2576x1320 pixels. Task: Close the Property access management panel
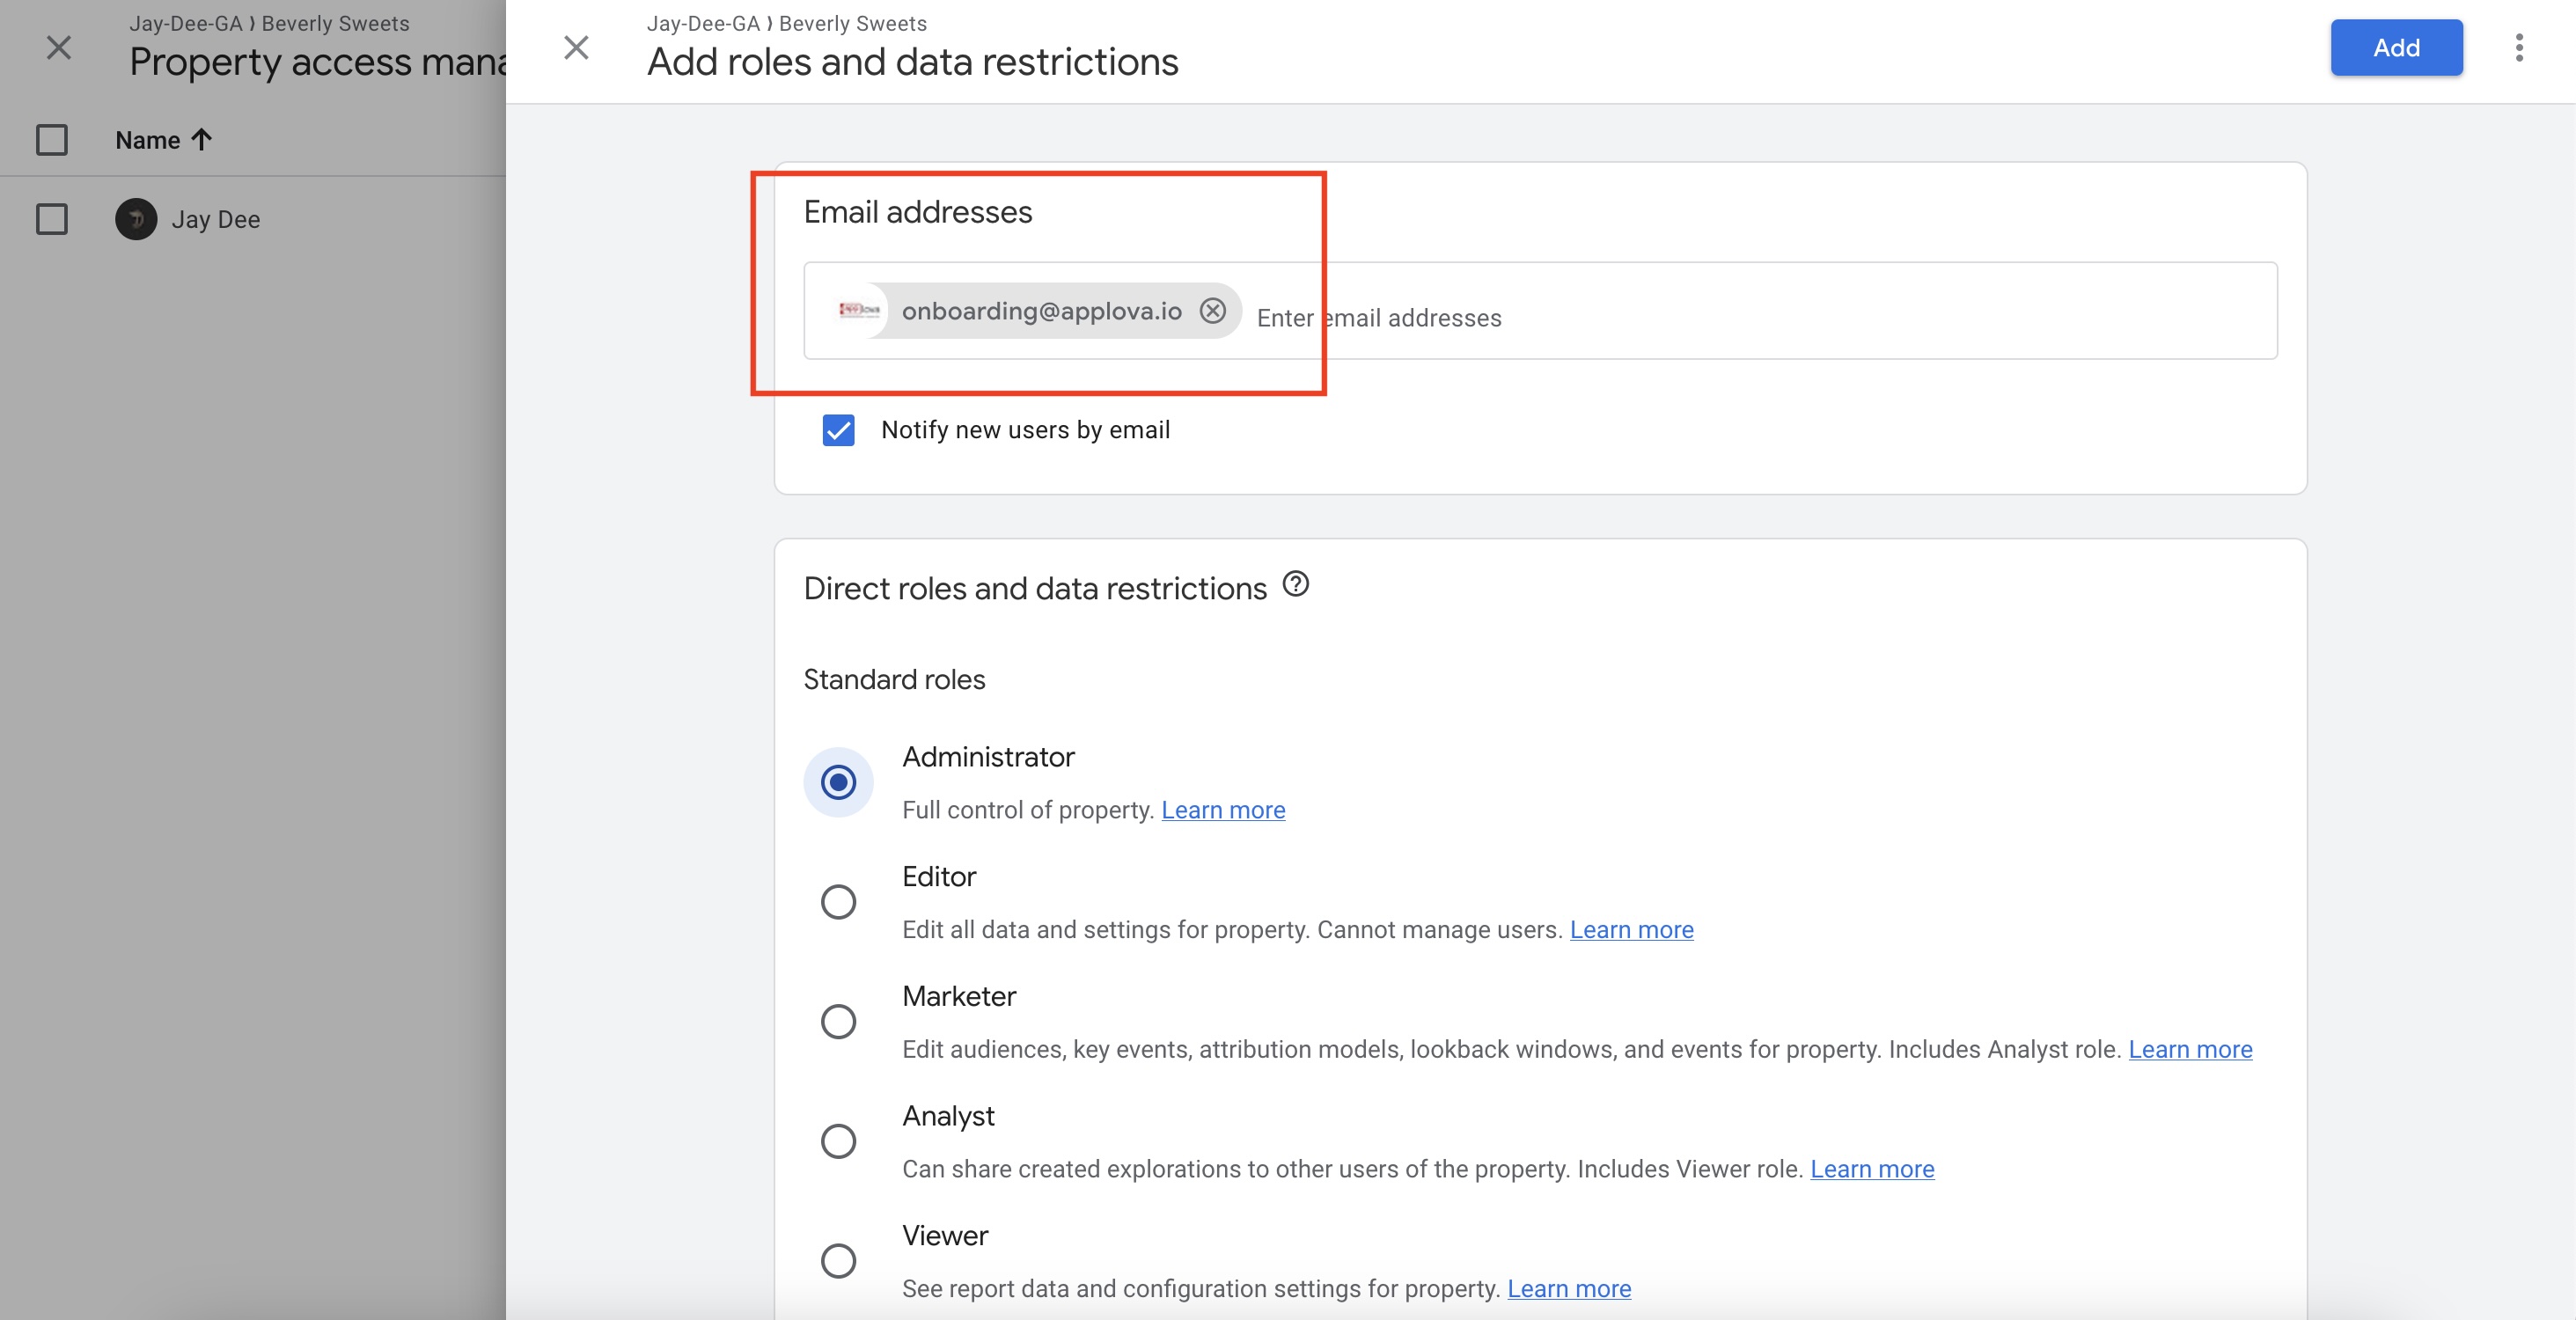click(59, 47)
